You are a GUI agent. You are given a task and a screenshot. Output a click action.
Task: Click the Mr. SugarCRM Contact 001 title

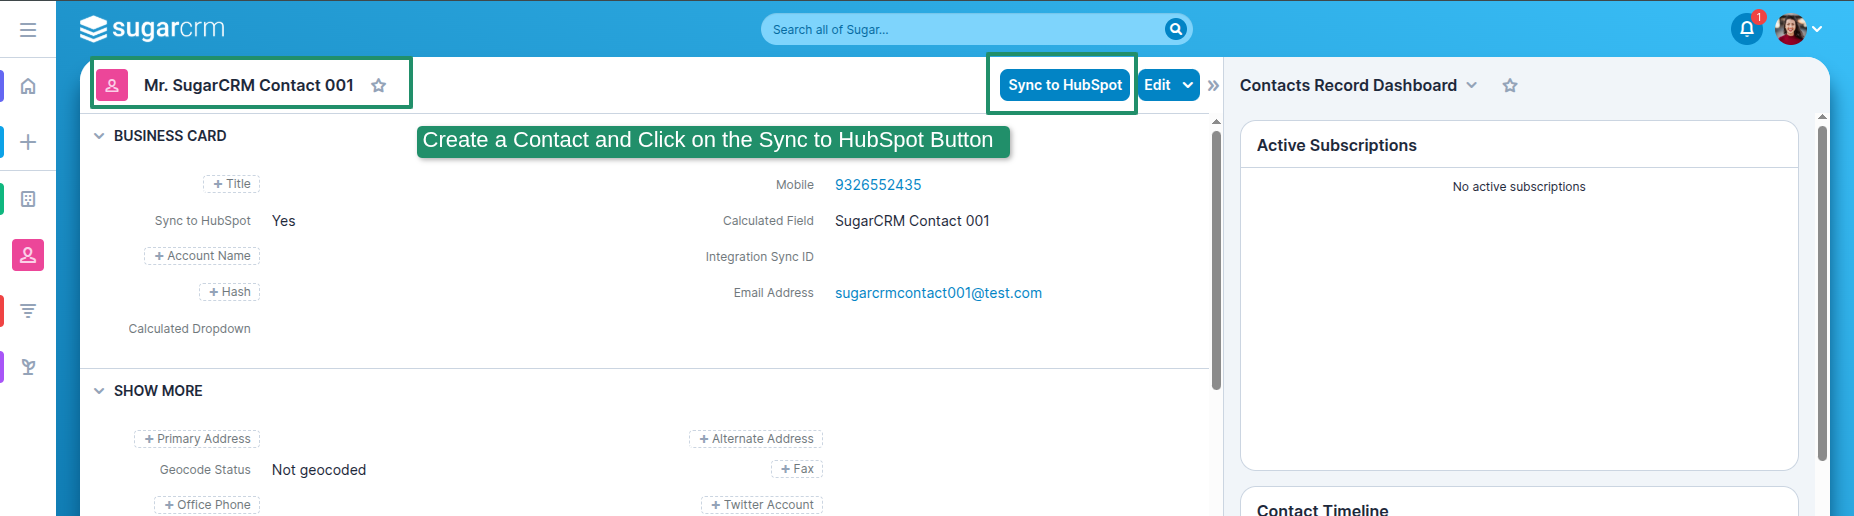pyautogui.click(x=249, y=85)
